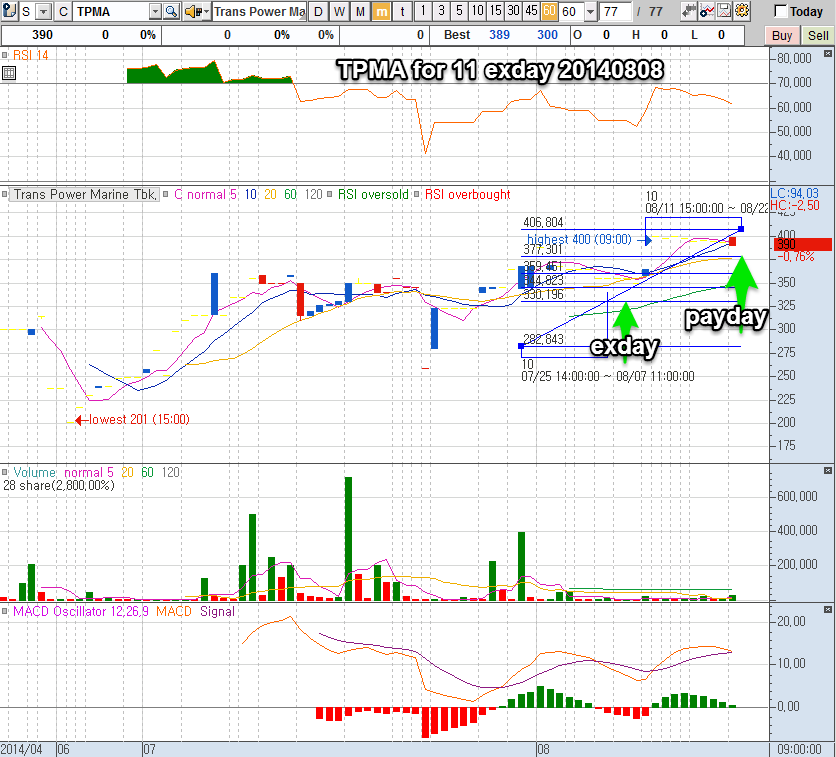Click the purple Signal legend label

tap(217, 611)
